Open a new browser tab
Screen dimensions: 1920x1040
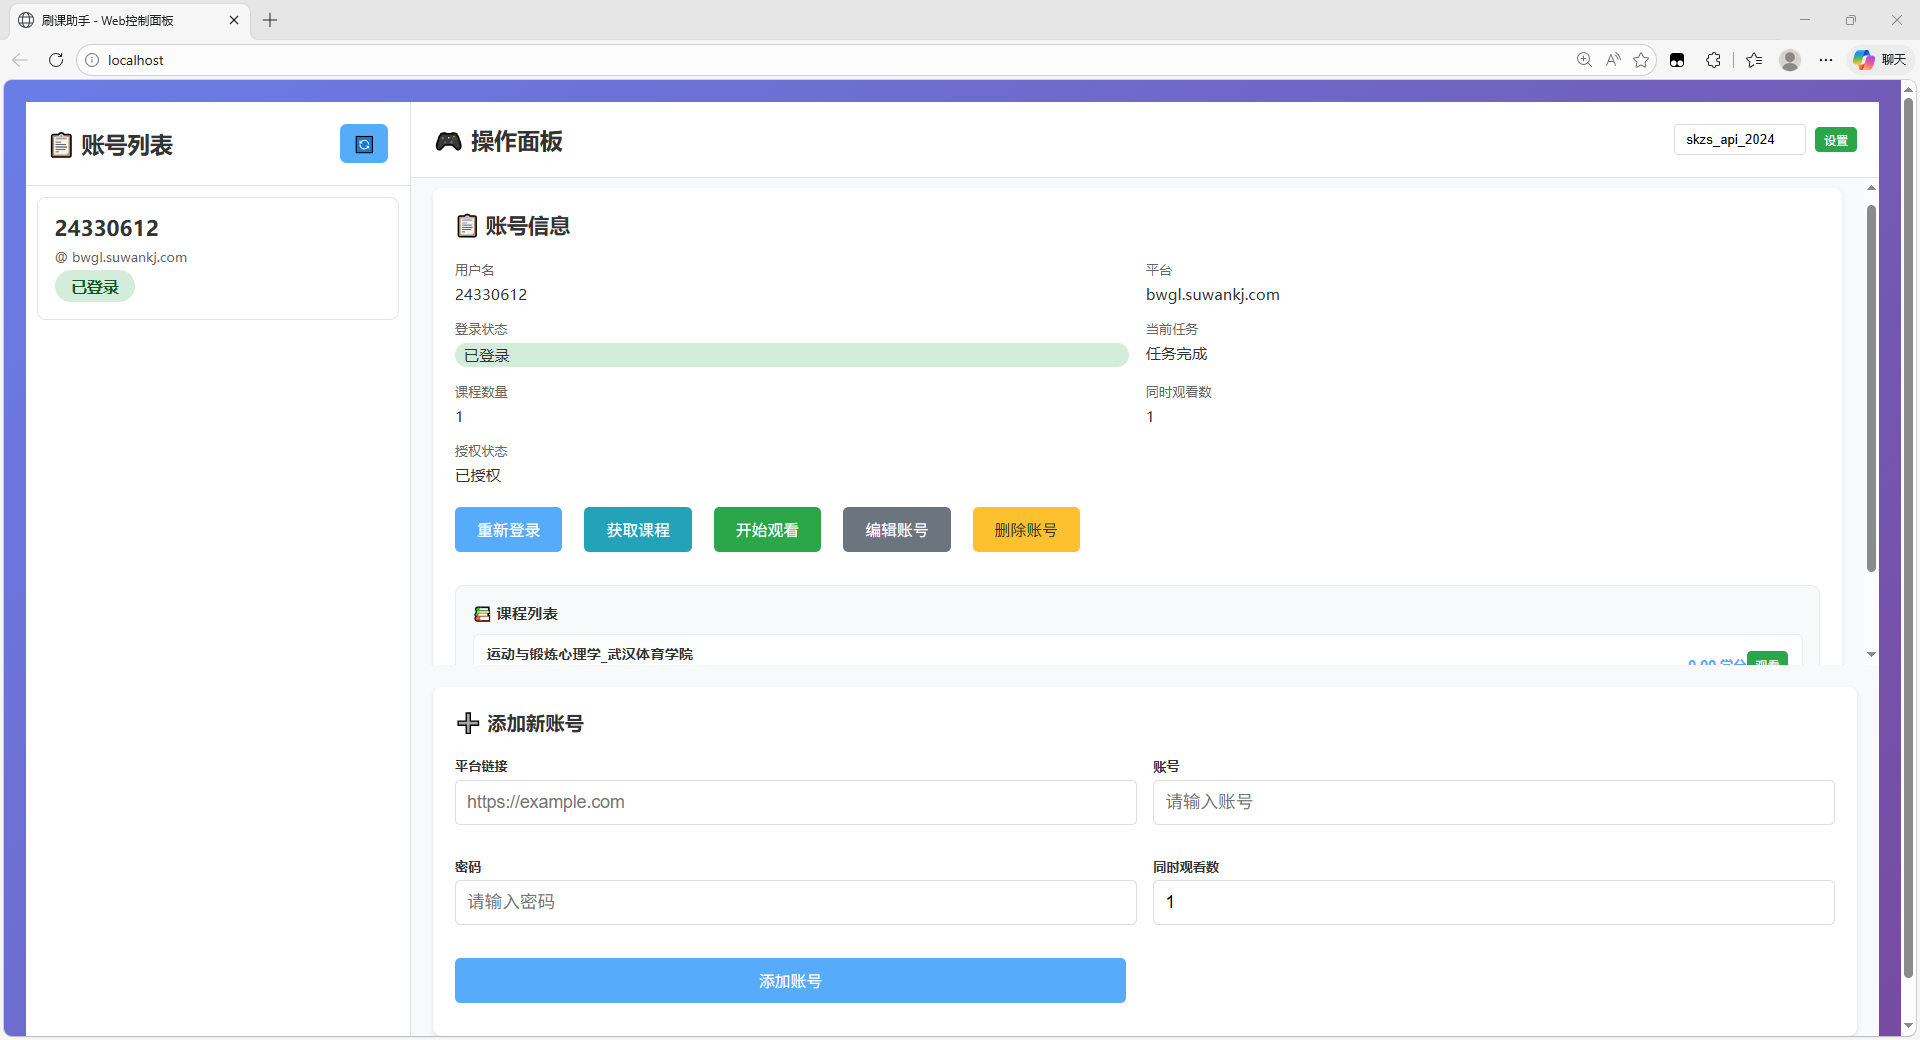[x=269, y=20]
